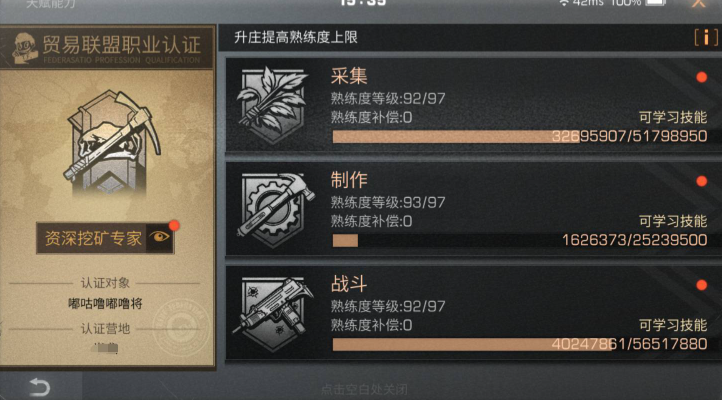Tap the battery indicator in status bar
Viewport: 722px width, 400px height.
[x=656, y=3]
